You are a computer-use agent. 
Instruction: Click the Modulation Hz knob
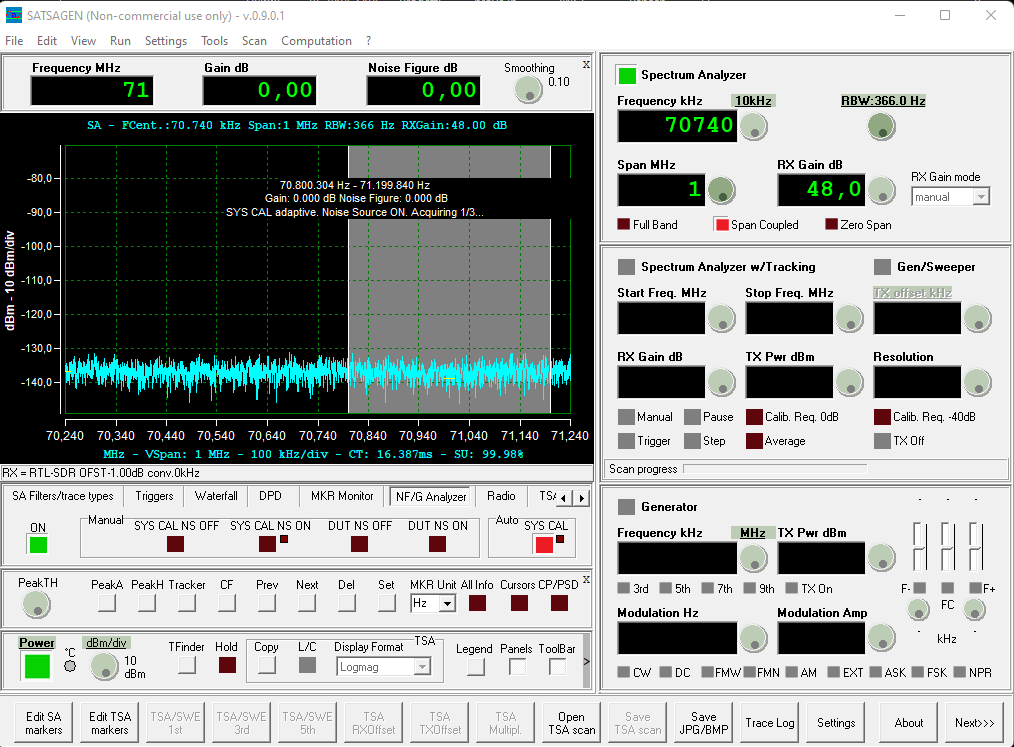tap(753, 638)
